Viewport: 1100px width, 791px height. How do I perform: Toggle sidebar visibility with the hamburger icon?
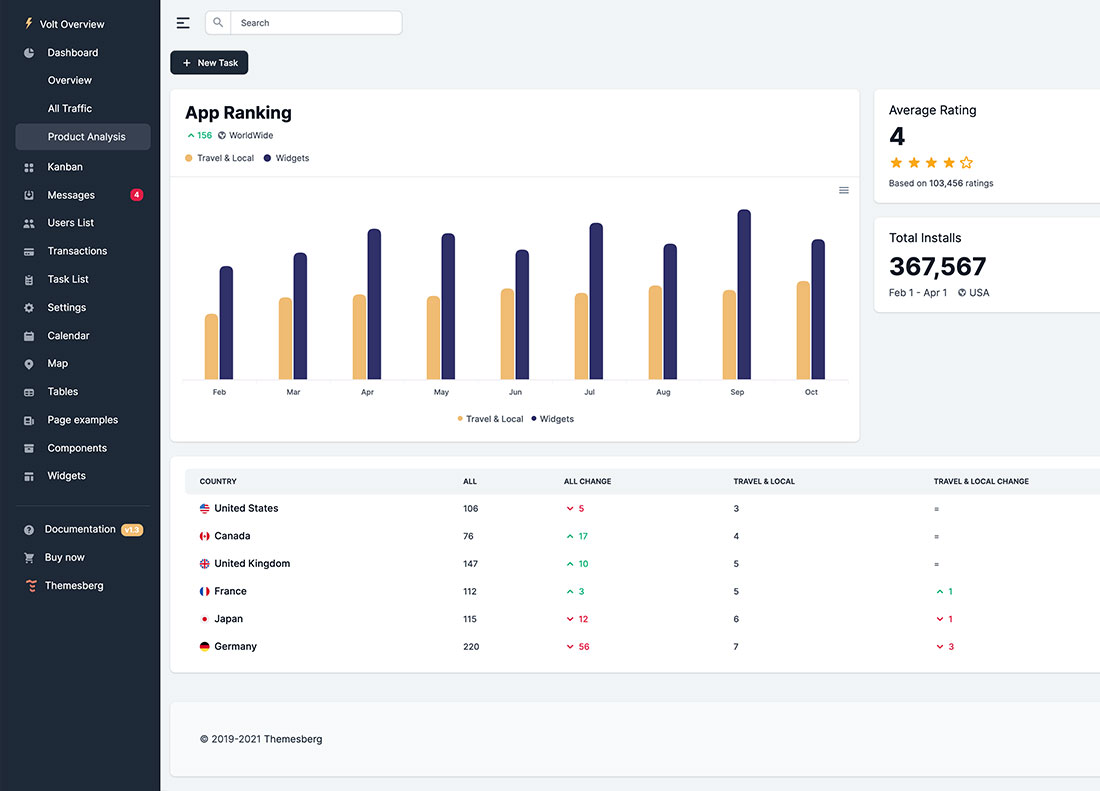(x=183, y=22)
